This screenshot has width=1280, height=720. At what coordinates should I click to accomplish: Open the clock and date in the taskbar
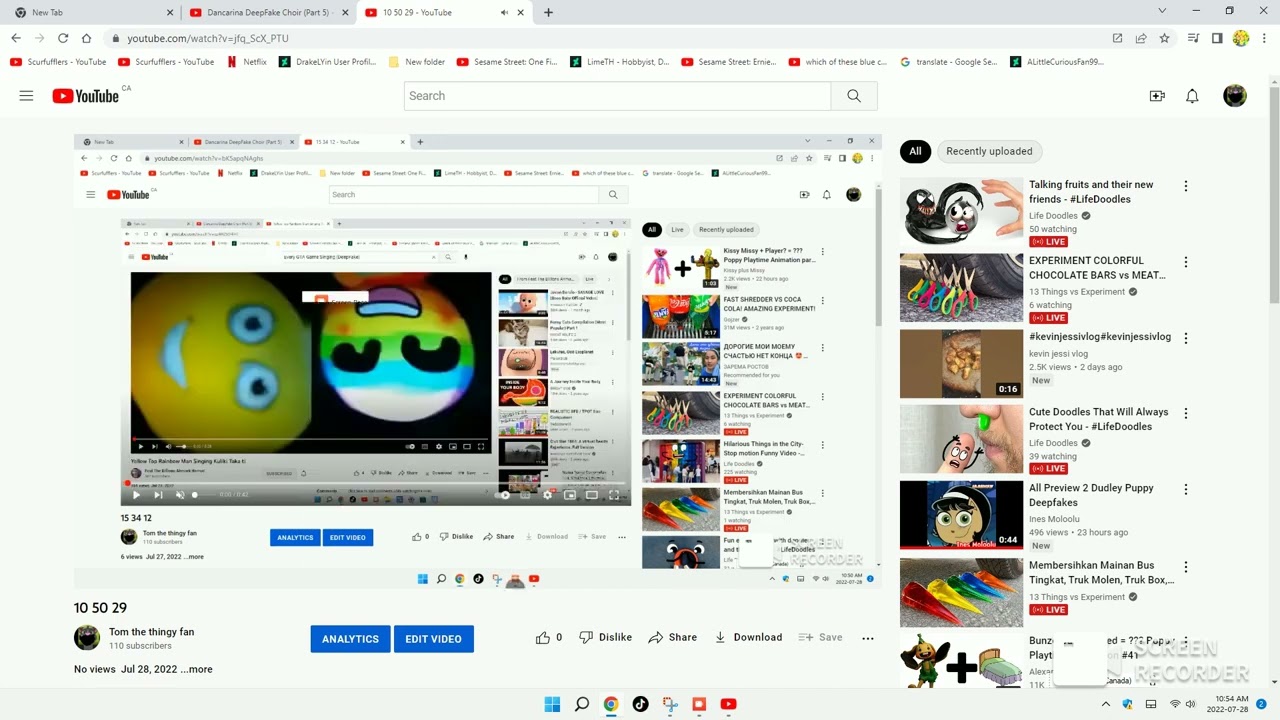(1227, 704)
